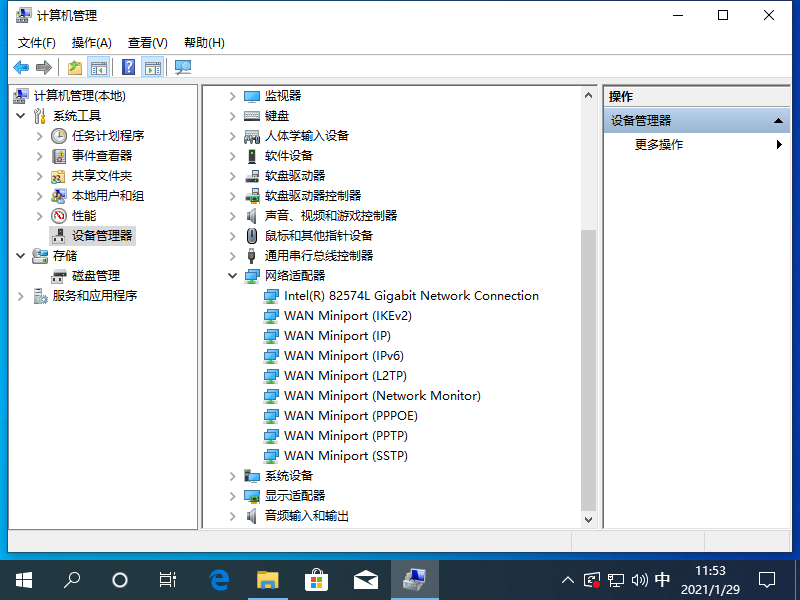Click the Up one level toolbar icon

(74, 68)
